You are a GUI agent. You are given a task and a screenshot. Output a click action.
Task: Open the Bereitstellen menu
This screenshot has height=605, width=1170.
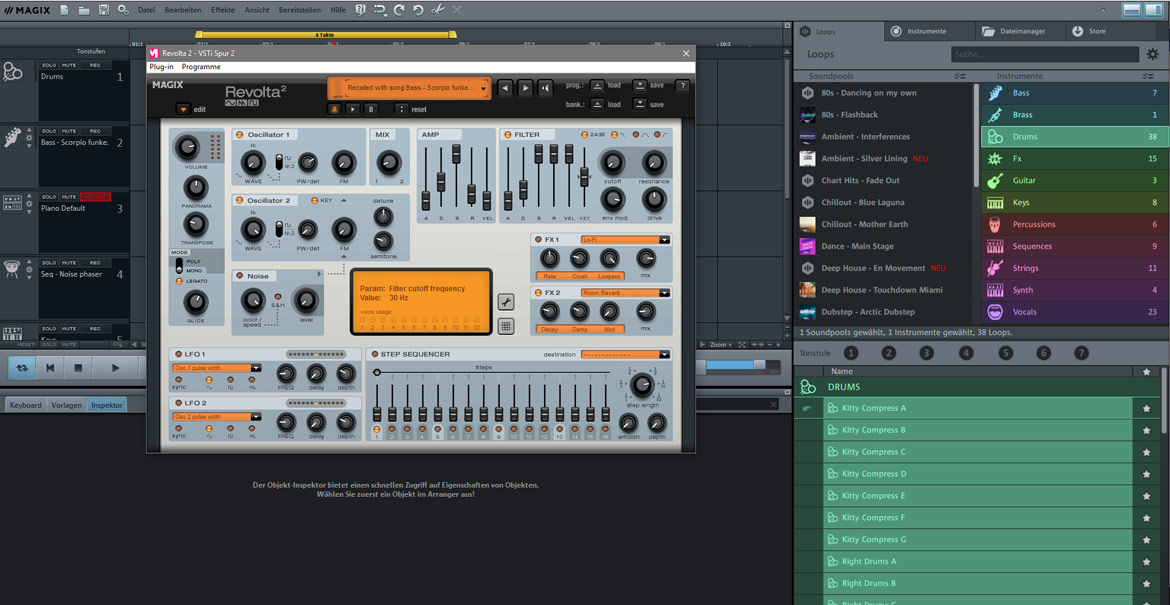(x=301, y=10)
